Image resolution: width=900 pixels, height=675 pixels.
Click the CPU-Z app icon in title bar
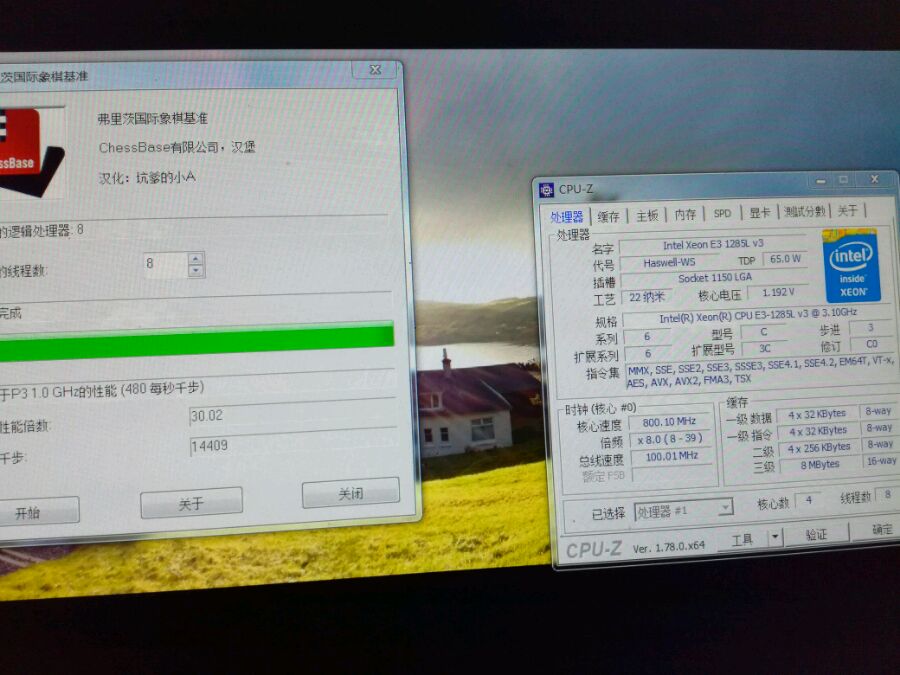coord(546,189)
